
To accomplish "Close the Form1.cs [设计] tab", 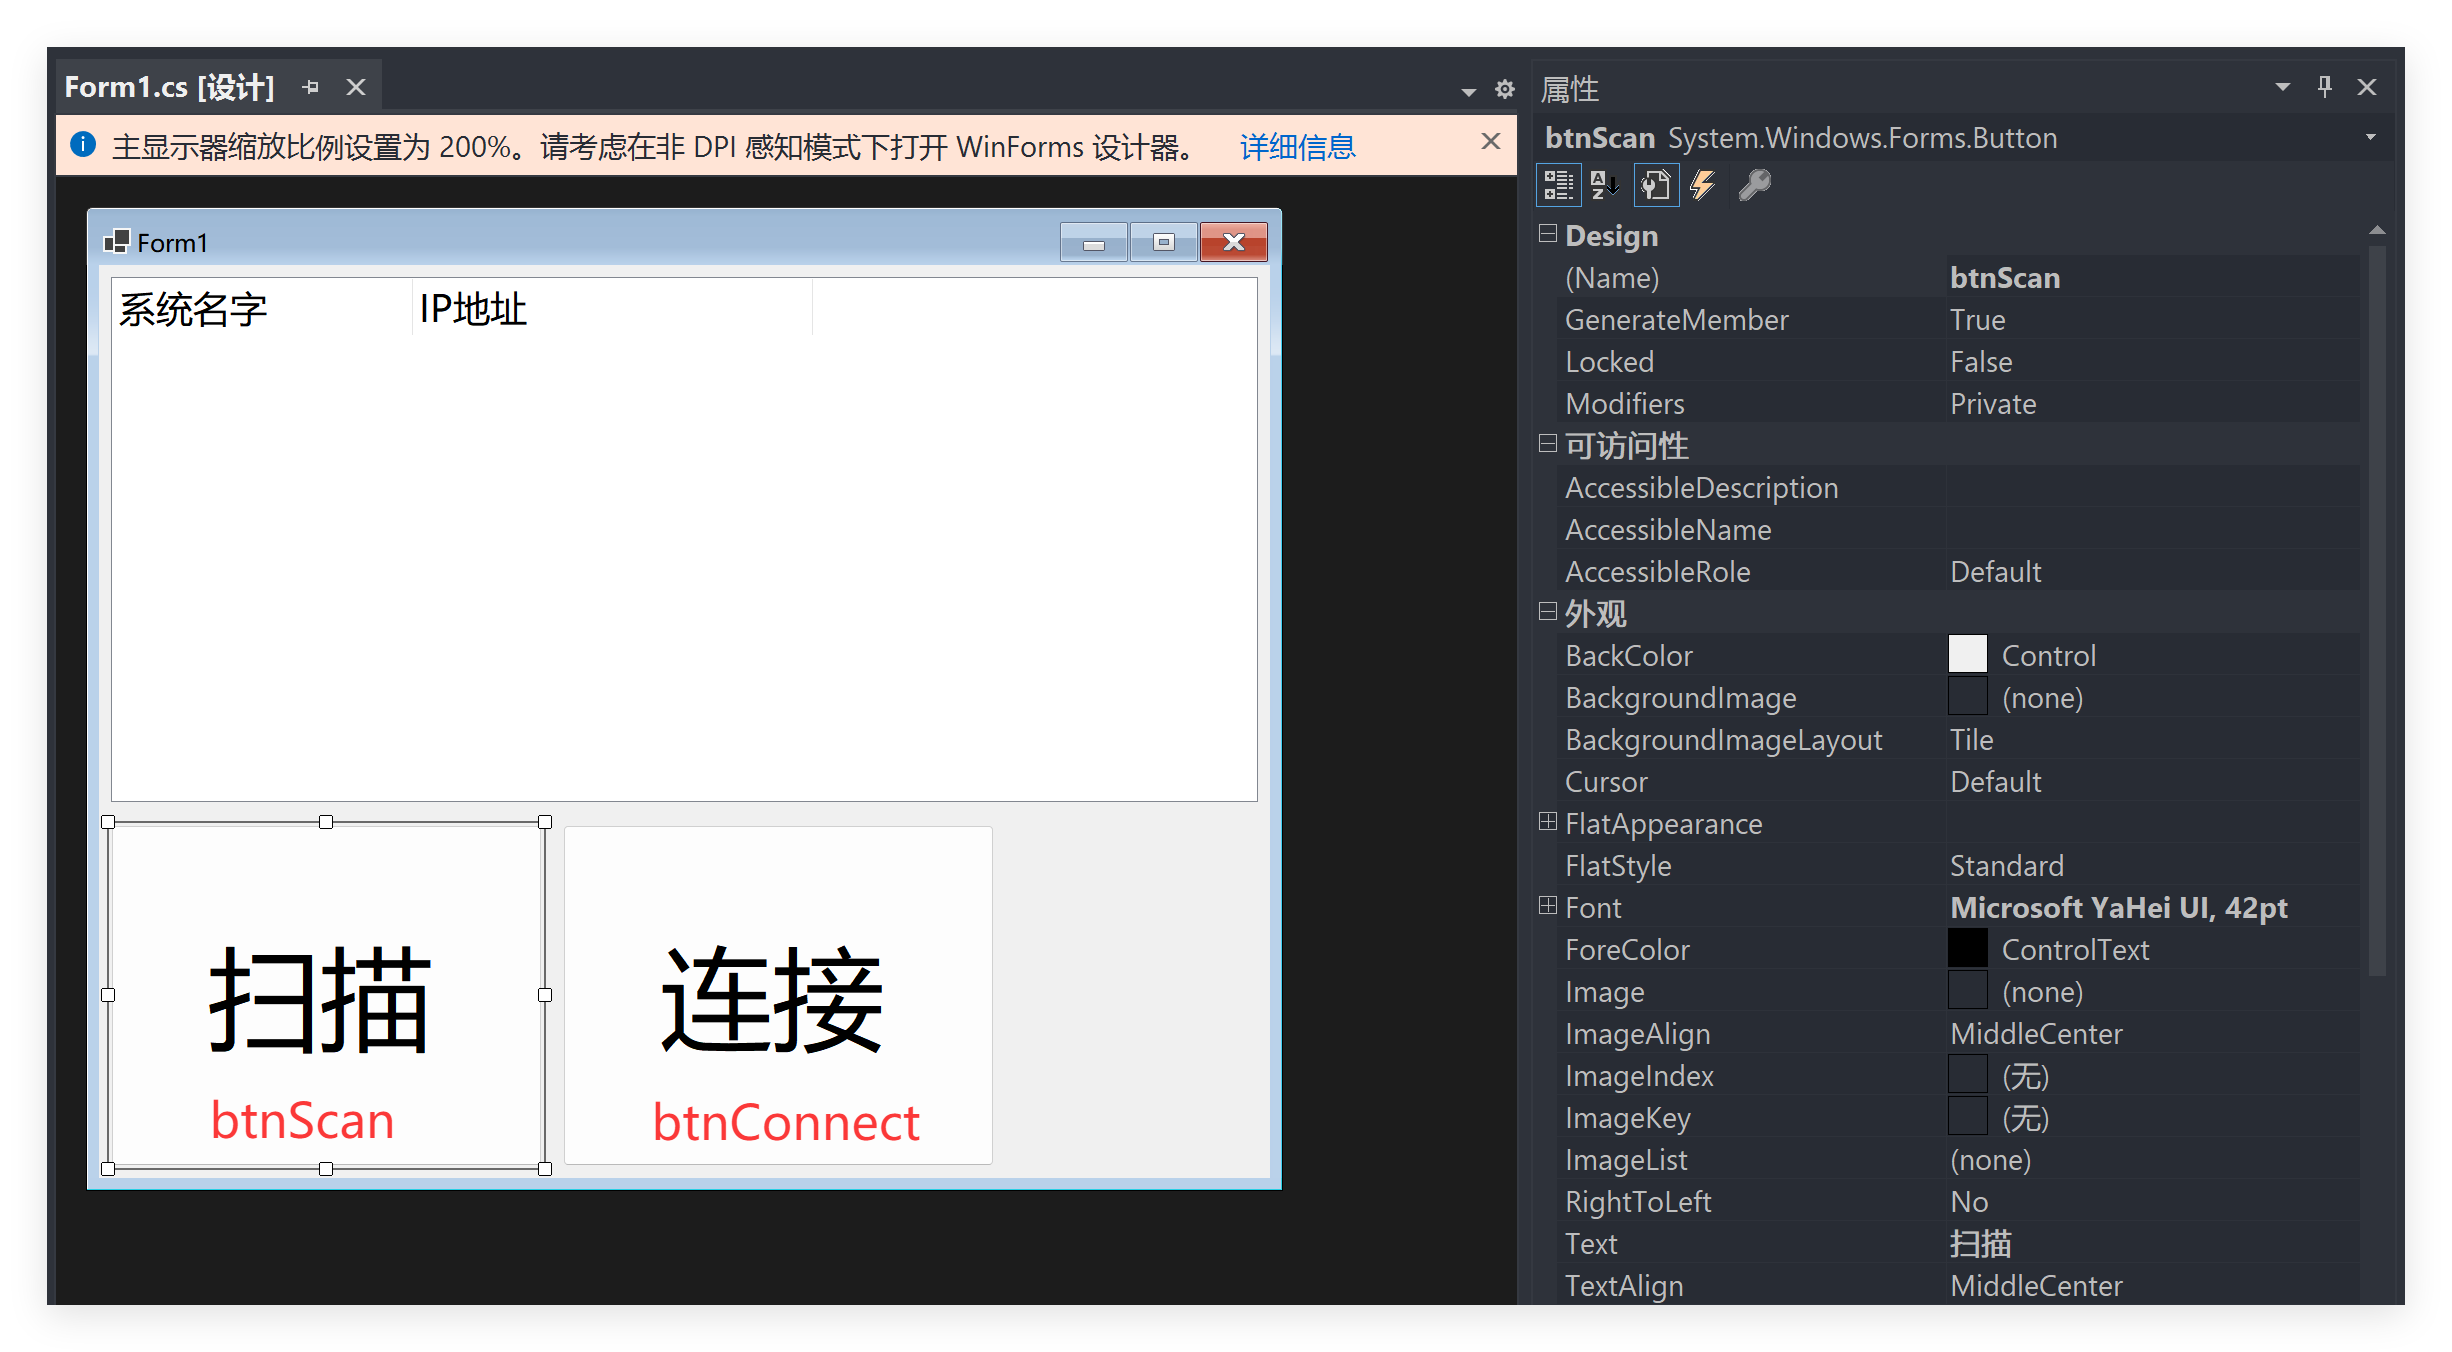I will click(356, 87).
